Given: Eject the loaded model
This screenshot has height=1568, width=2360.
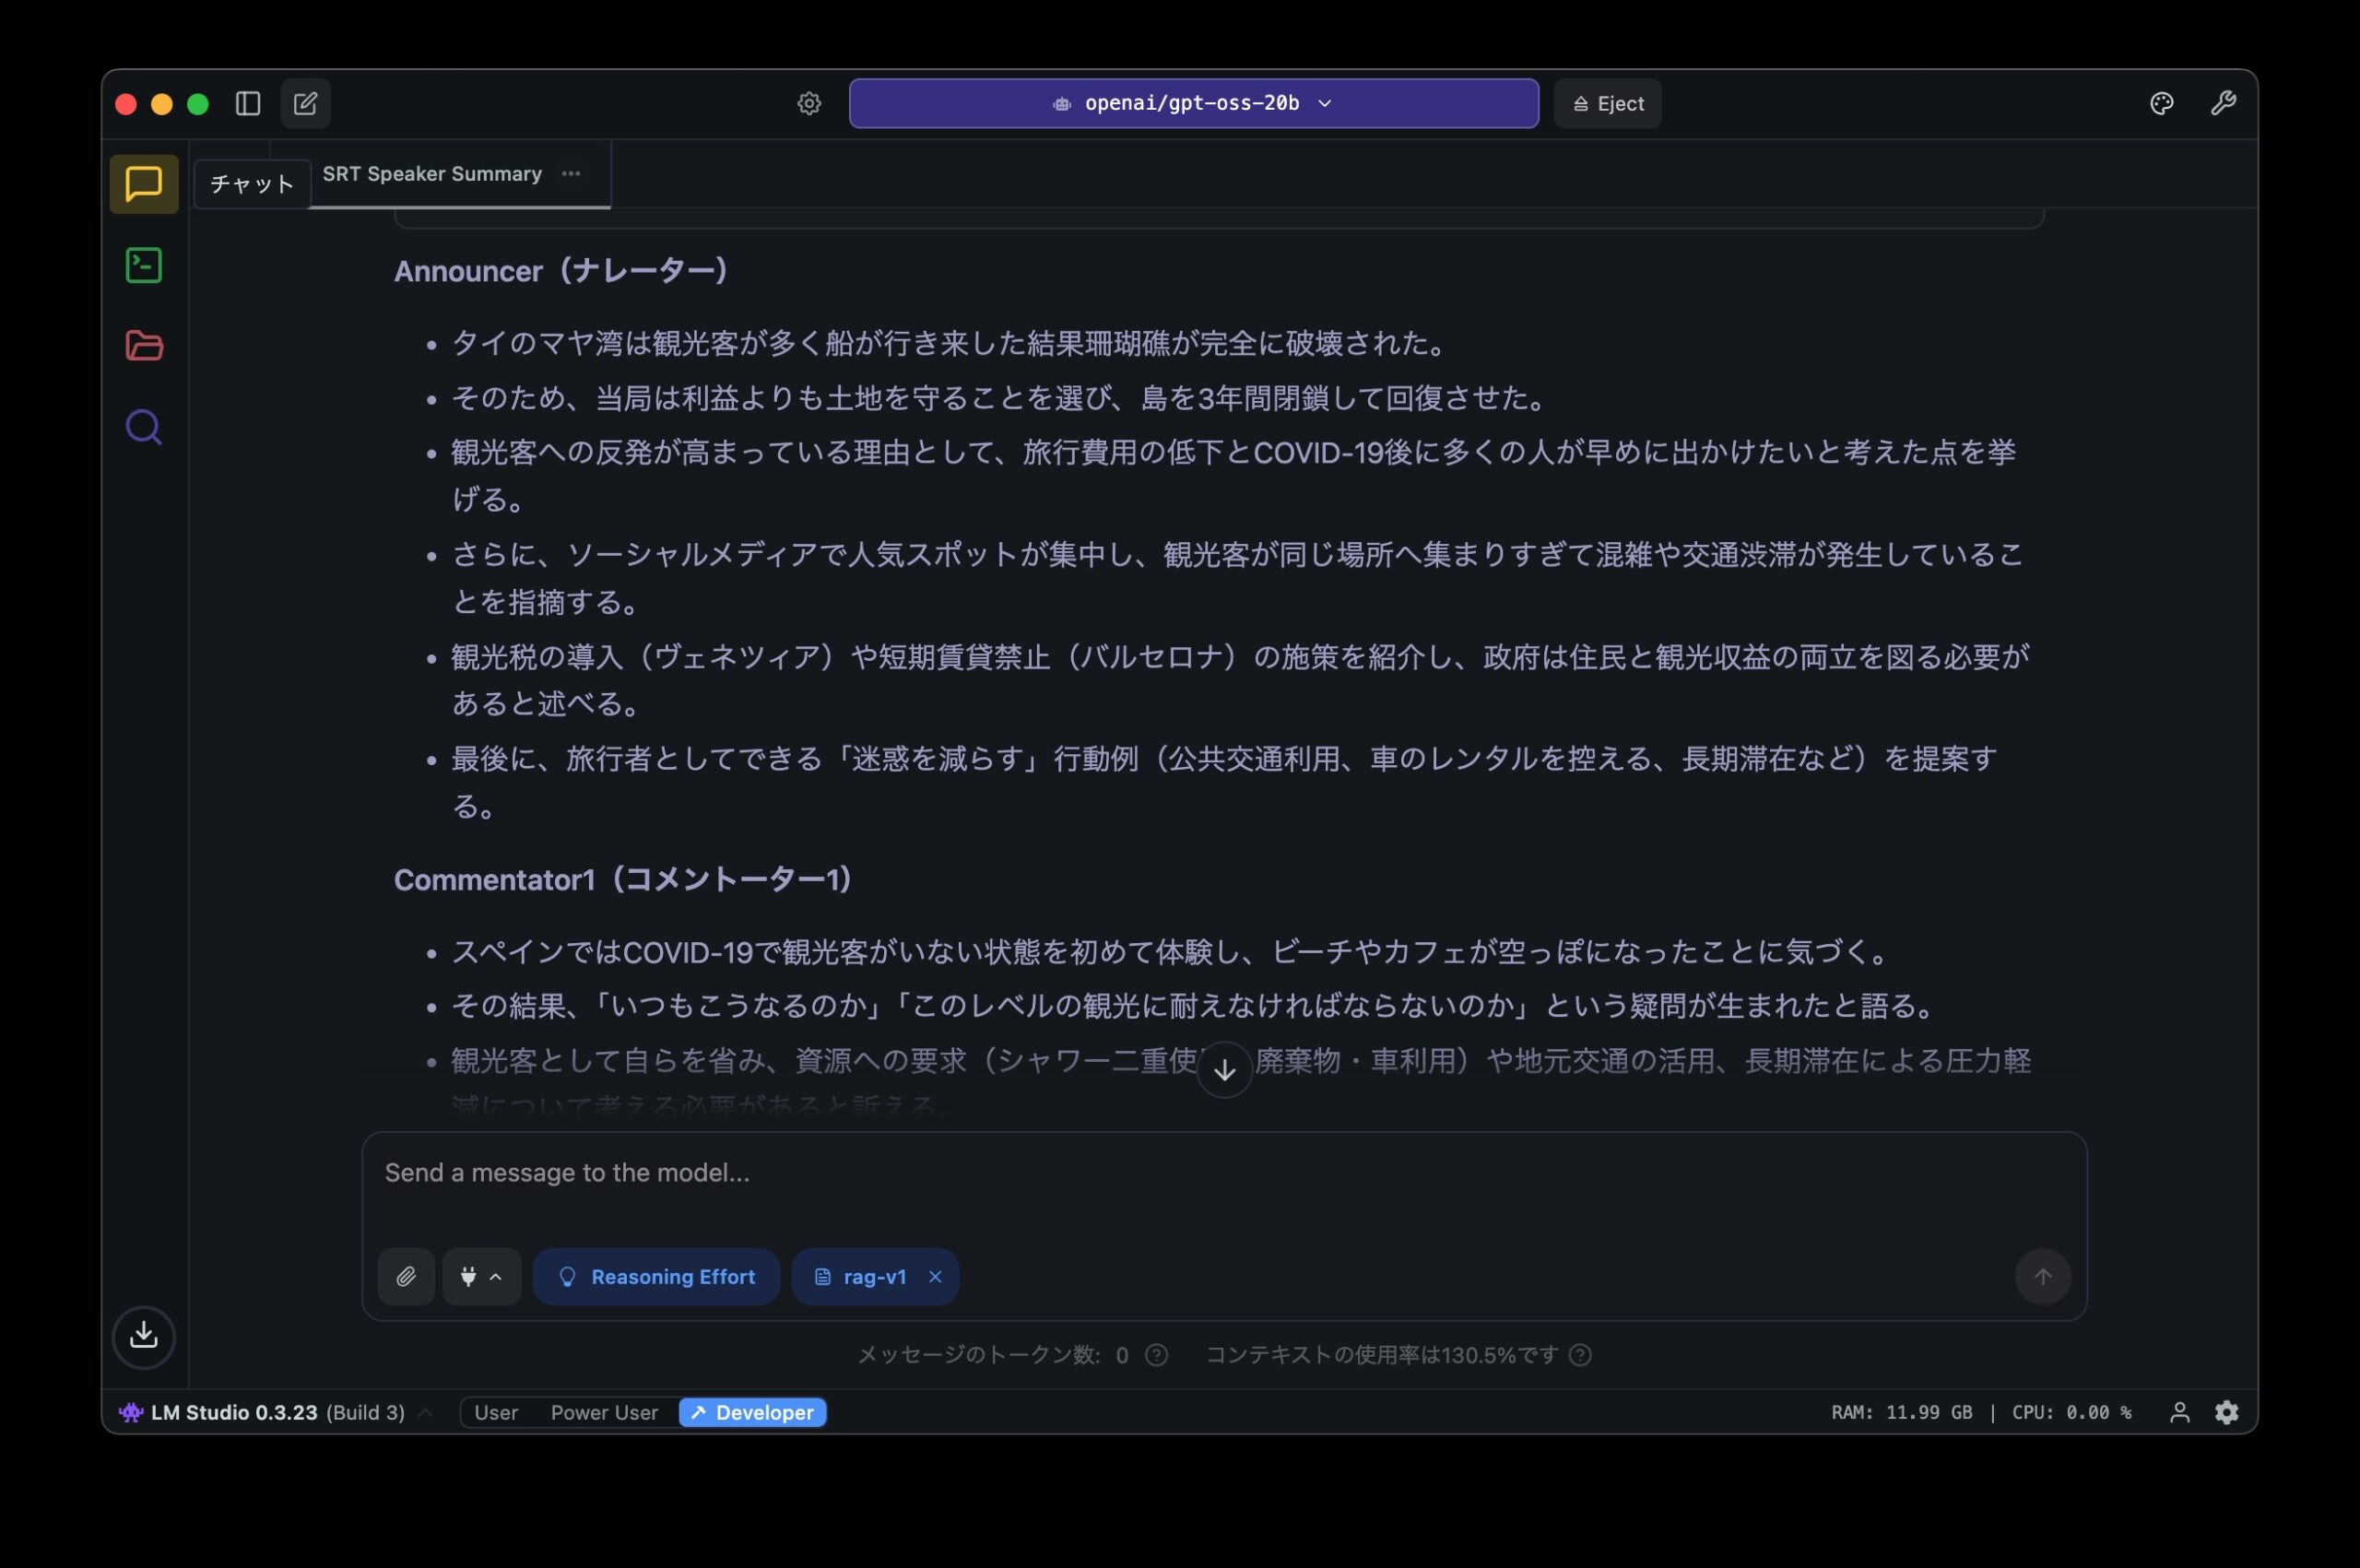Looking at the screenshot, I should pos(1607,104).
